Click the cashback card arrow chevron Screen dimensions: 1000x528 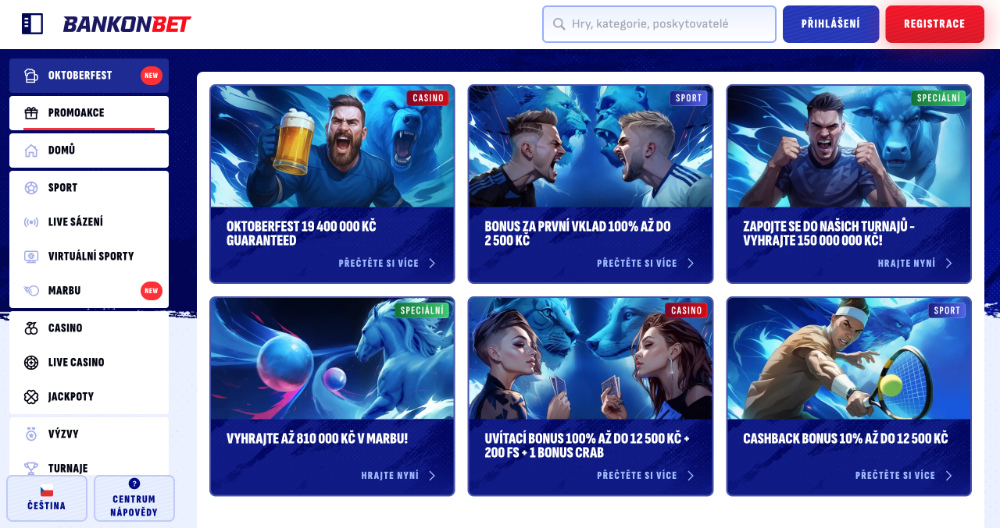coord(949,476)
